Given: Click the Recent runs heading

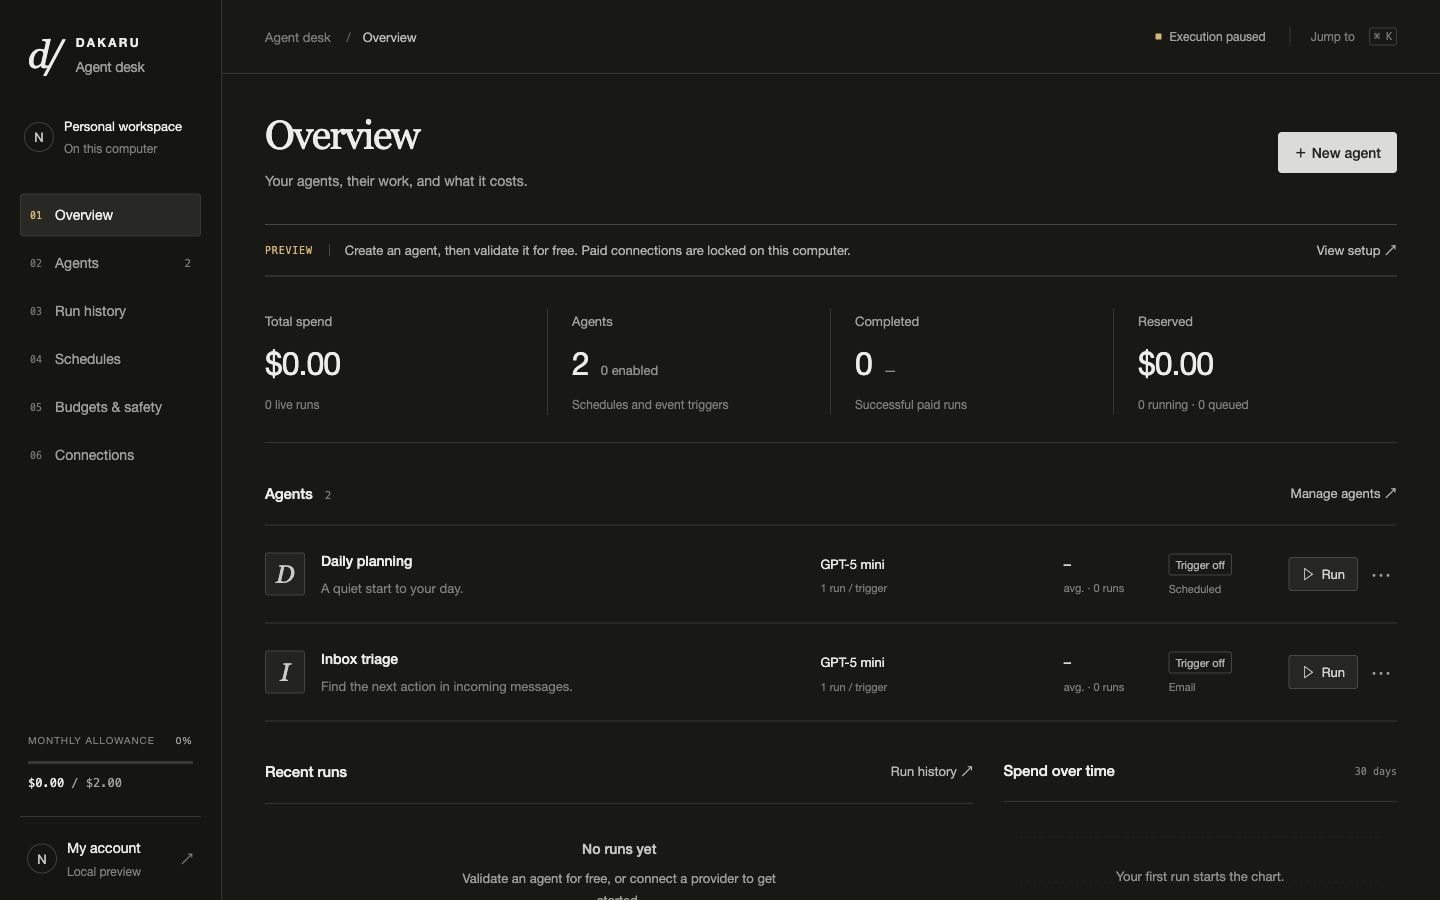Looking at the screenshot, I should coord(306,772).
